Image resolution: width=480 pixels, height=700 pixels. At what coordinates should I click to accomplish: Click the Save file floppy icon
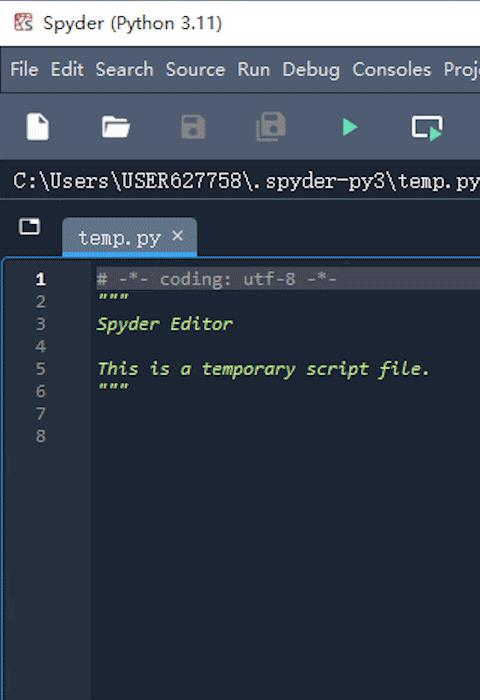(193, 127)
